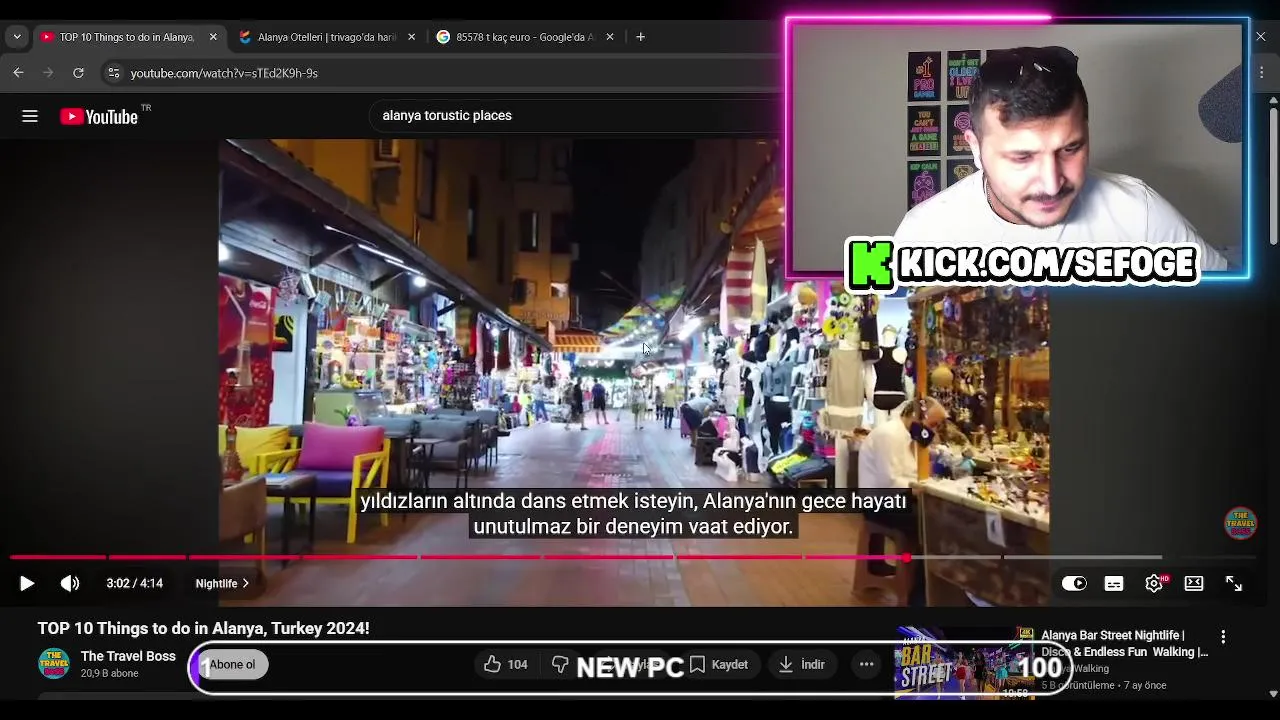
Task: Open player settings gear icon
Action: click(x=1154, y=583)
